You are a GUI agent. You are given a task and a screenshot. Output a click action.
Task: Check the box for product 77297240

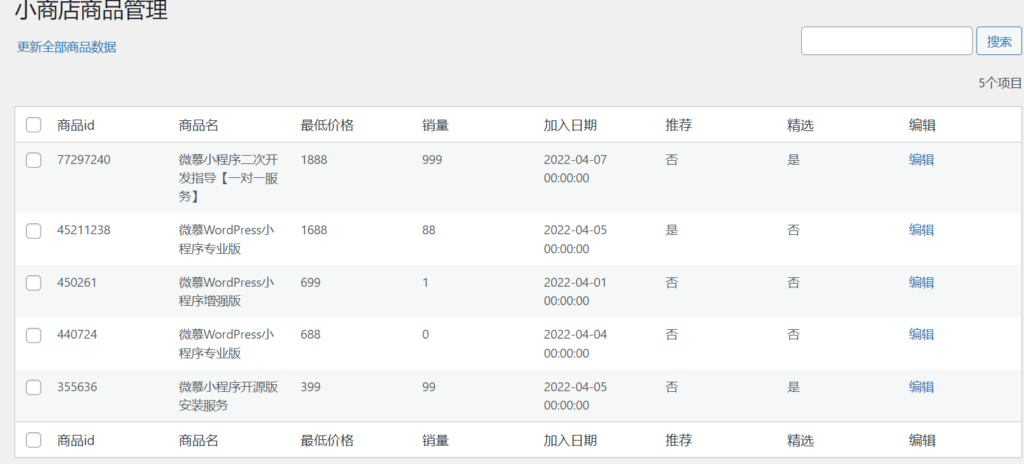tap(33, 159)
